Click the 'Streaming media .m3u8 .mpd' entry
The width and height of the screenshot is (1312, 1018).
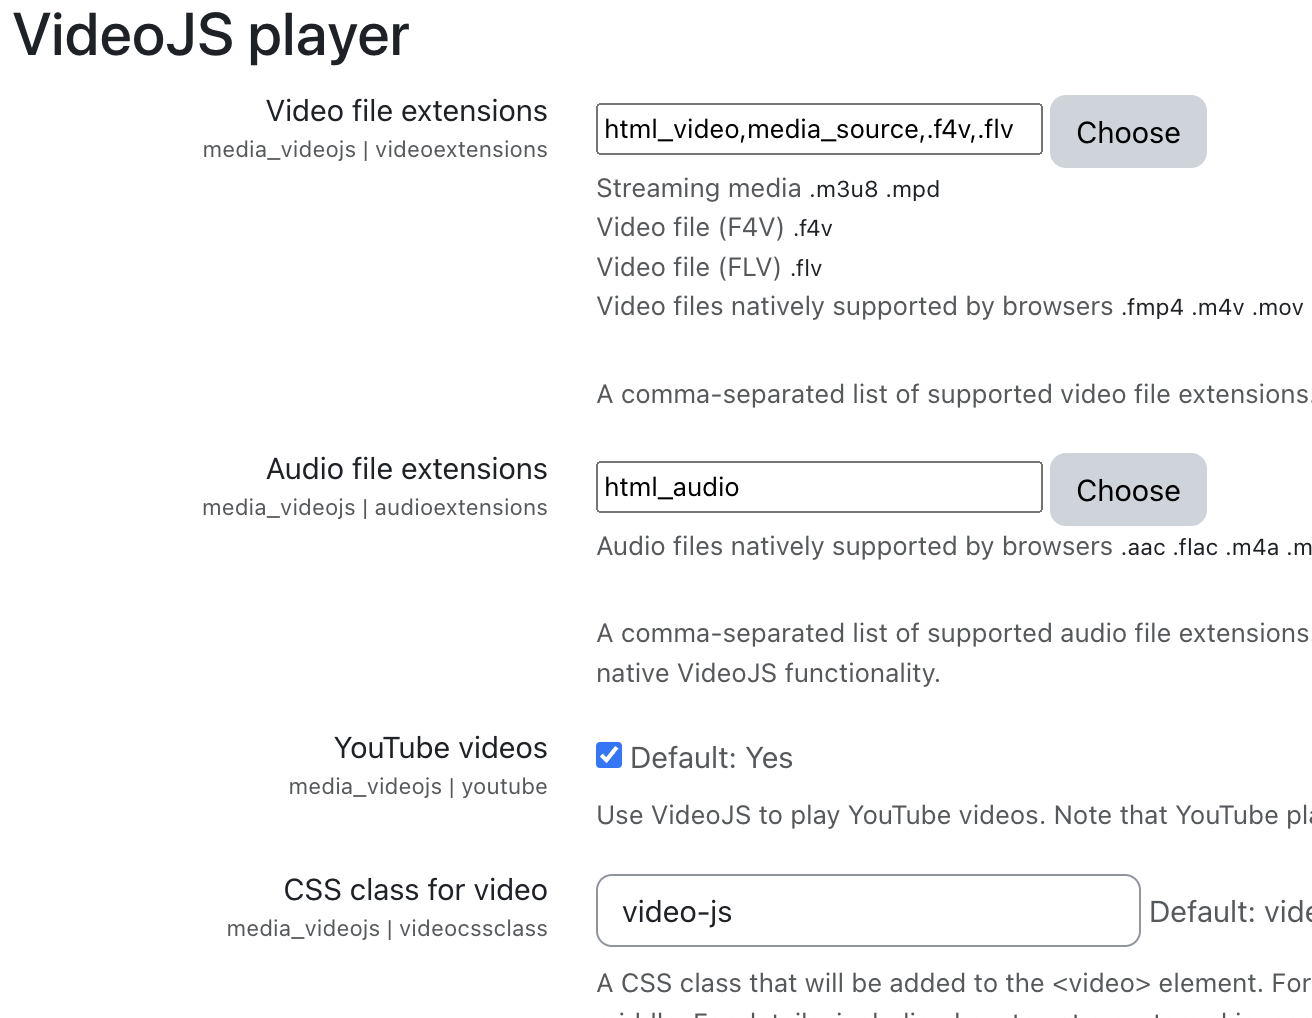click(x=768, y=188)
